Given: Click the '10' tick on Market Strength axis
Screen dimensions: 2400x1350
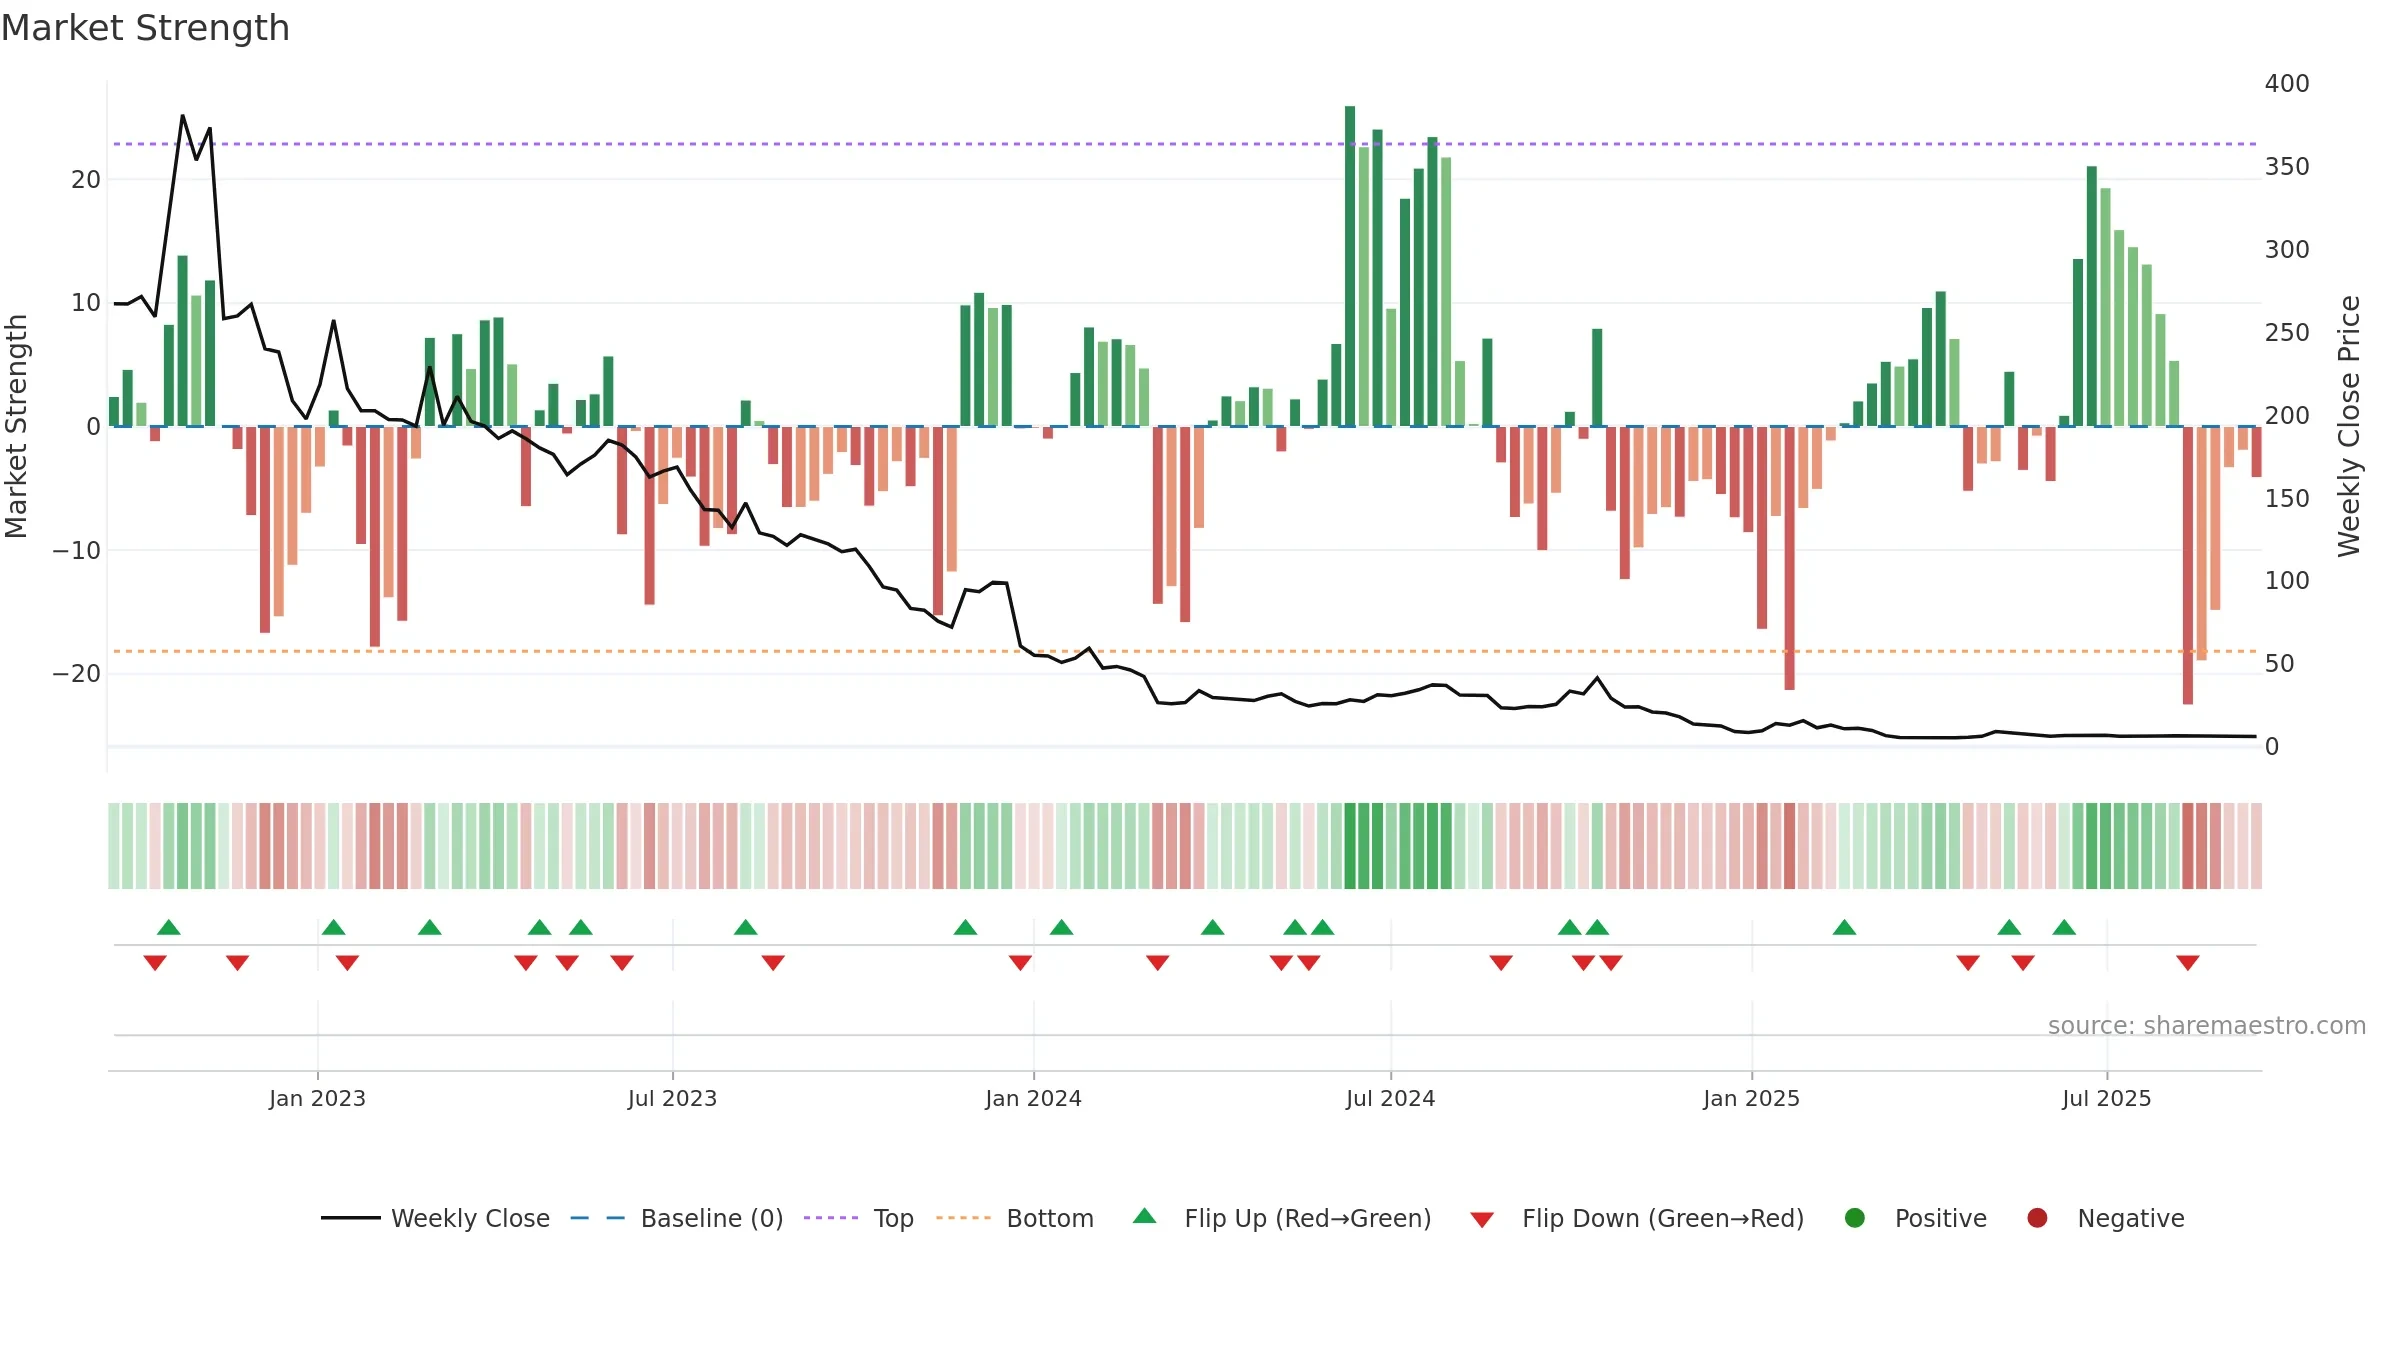Looking at the screenshot, I should 86,303.
